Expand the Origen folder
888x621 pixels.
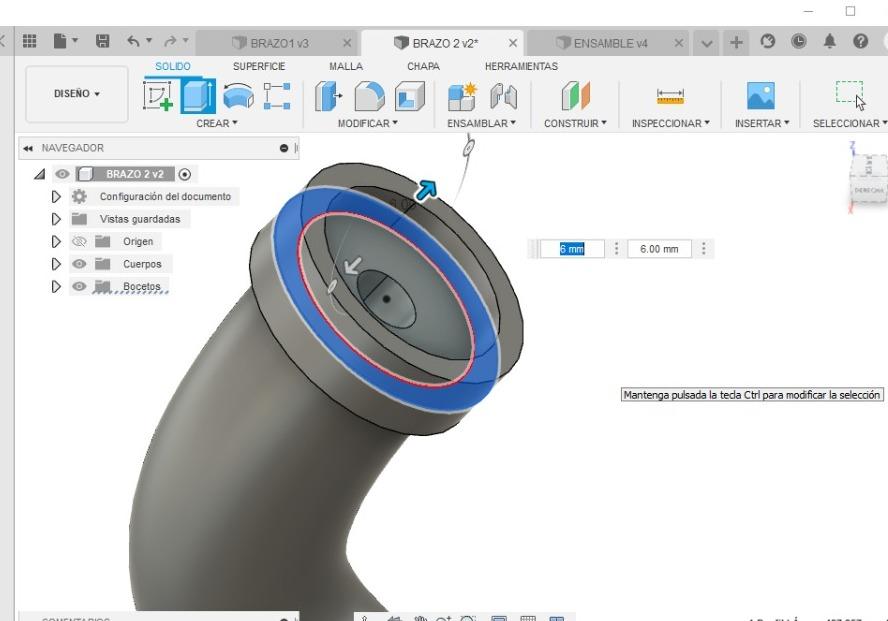click(56, 242)
